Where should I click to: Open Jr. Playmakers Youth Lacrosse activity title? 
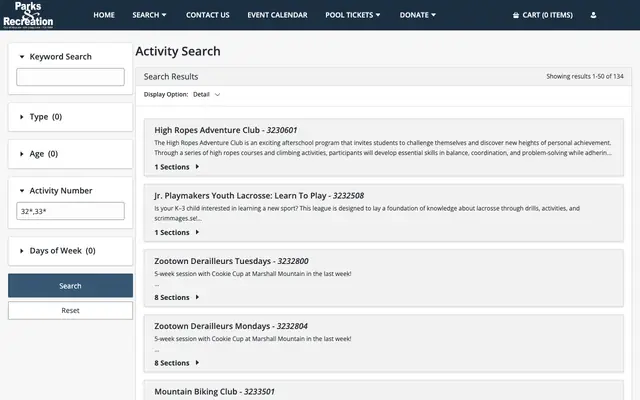[259, 196]
